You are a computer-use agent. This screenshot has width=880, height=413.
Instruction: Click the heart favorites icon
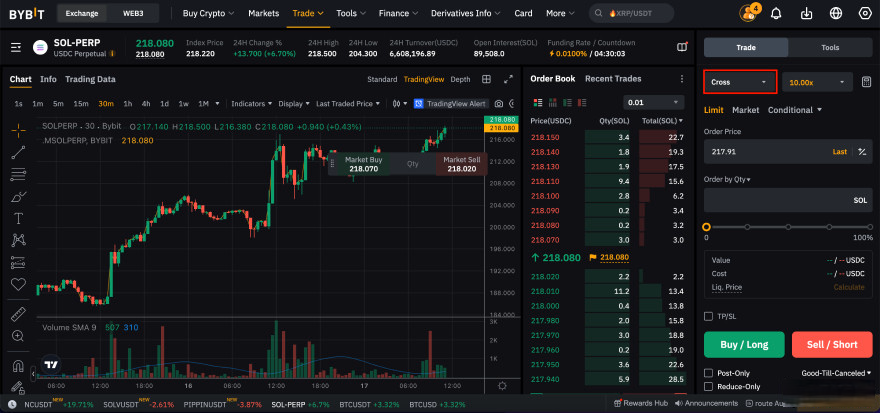coord(18,284)
